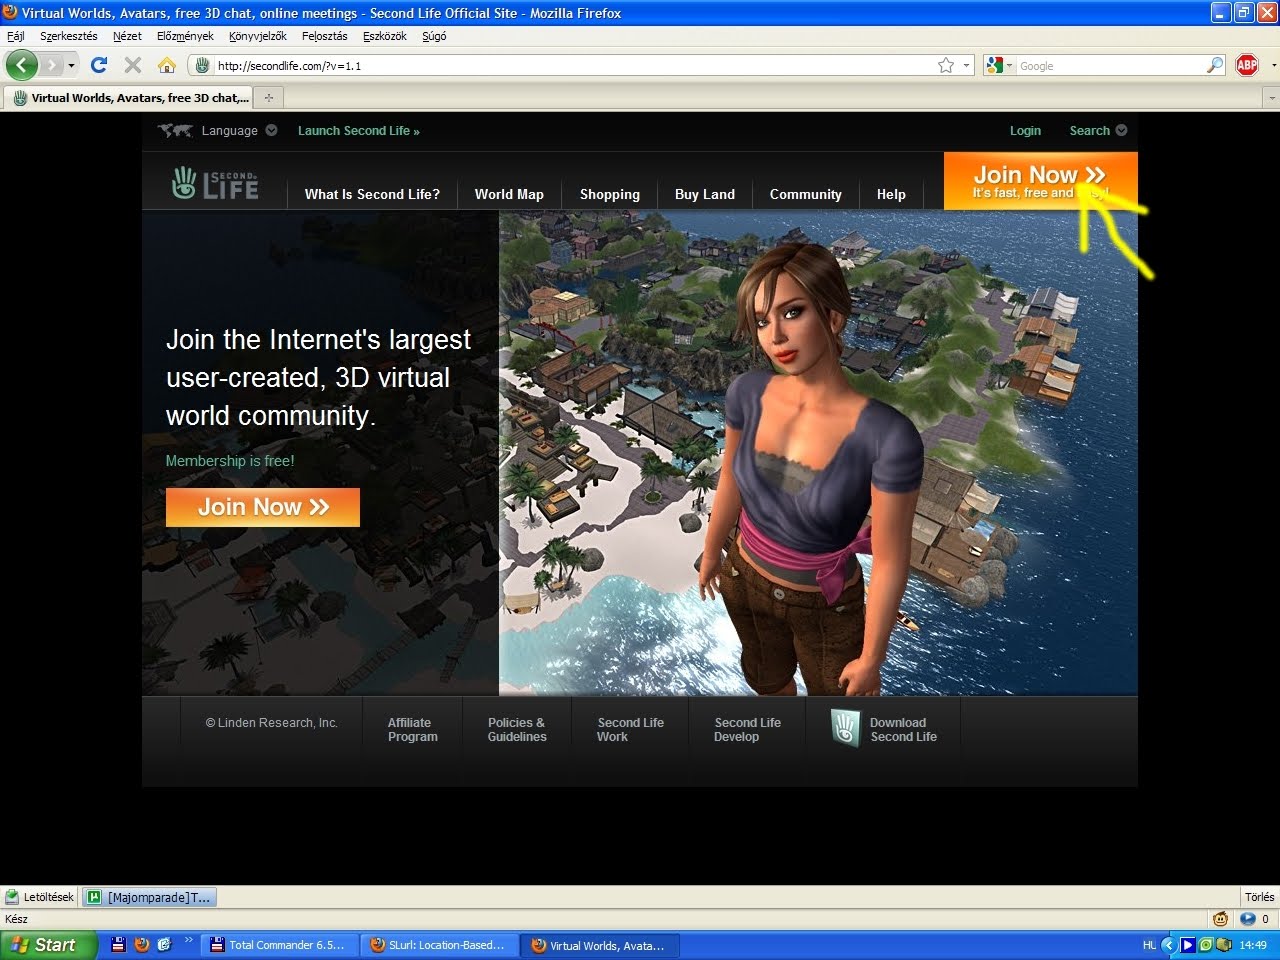Viewport: 1280px width, 960px height.
Task: Open the Súgó menu
Action: pyautogui.click(x=434, y=36)
